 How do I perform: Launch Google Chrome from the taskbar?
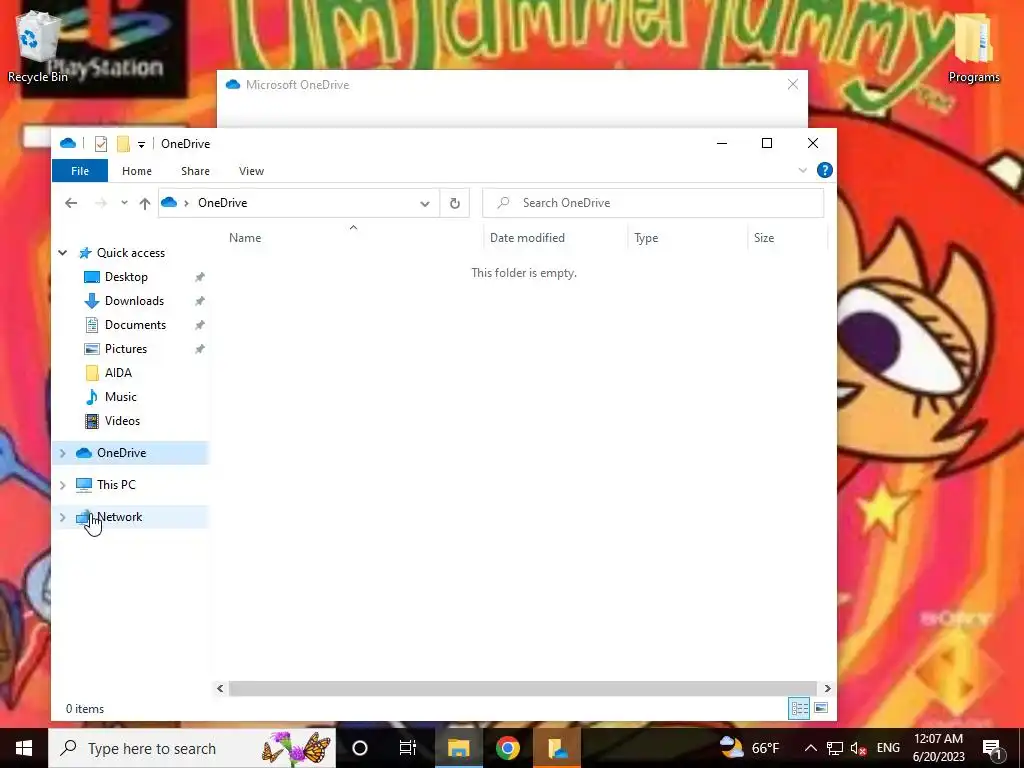coord(507,748)
